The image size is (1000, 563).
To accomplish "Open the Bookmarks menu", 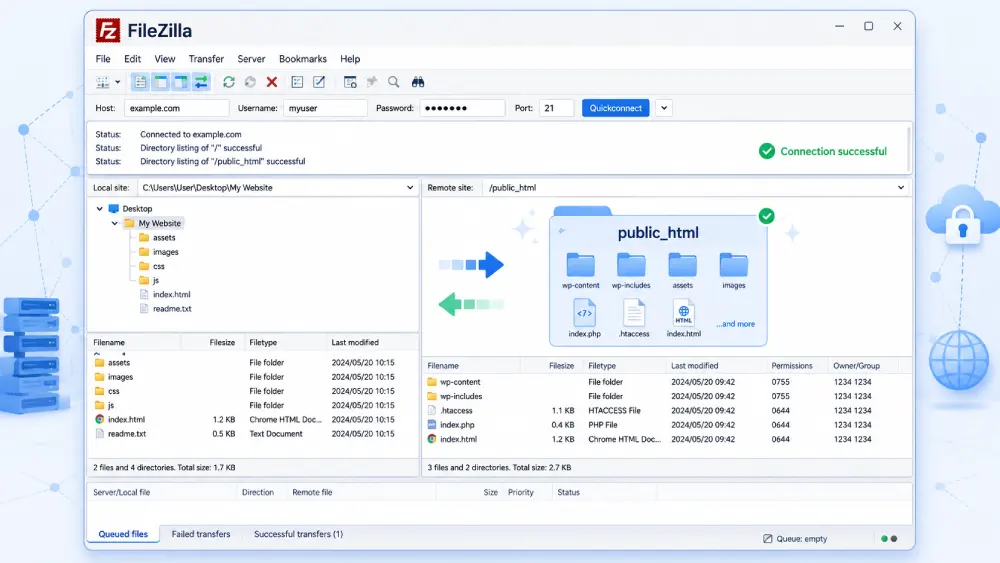I will point(303,59).
